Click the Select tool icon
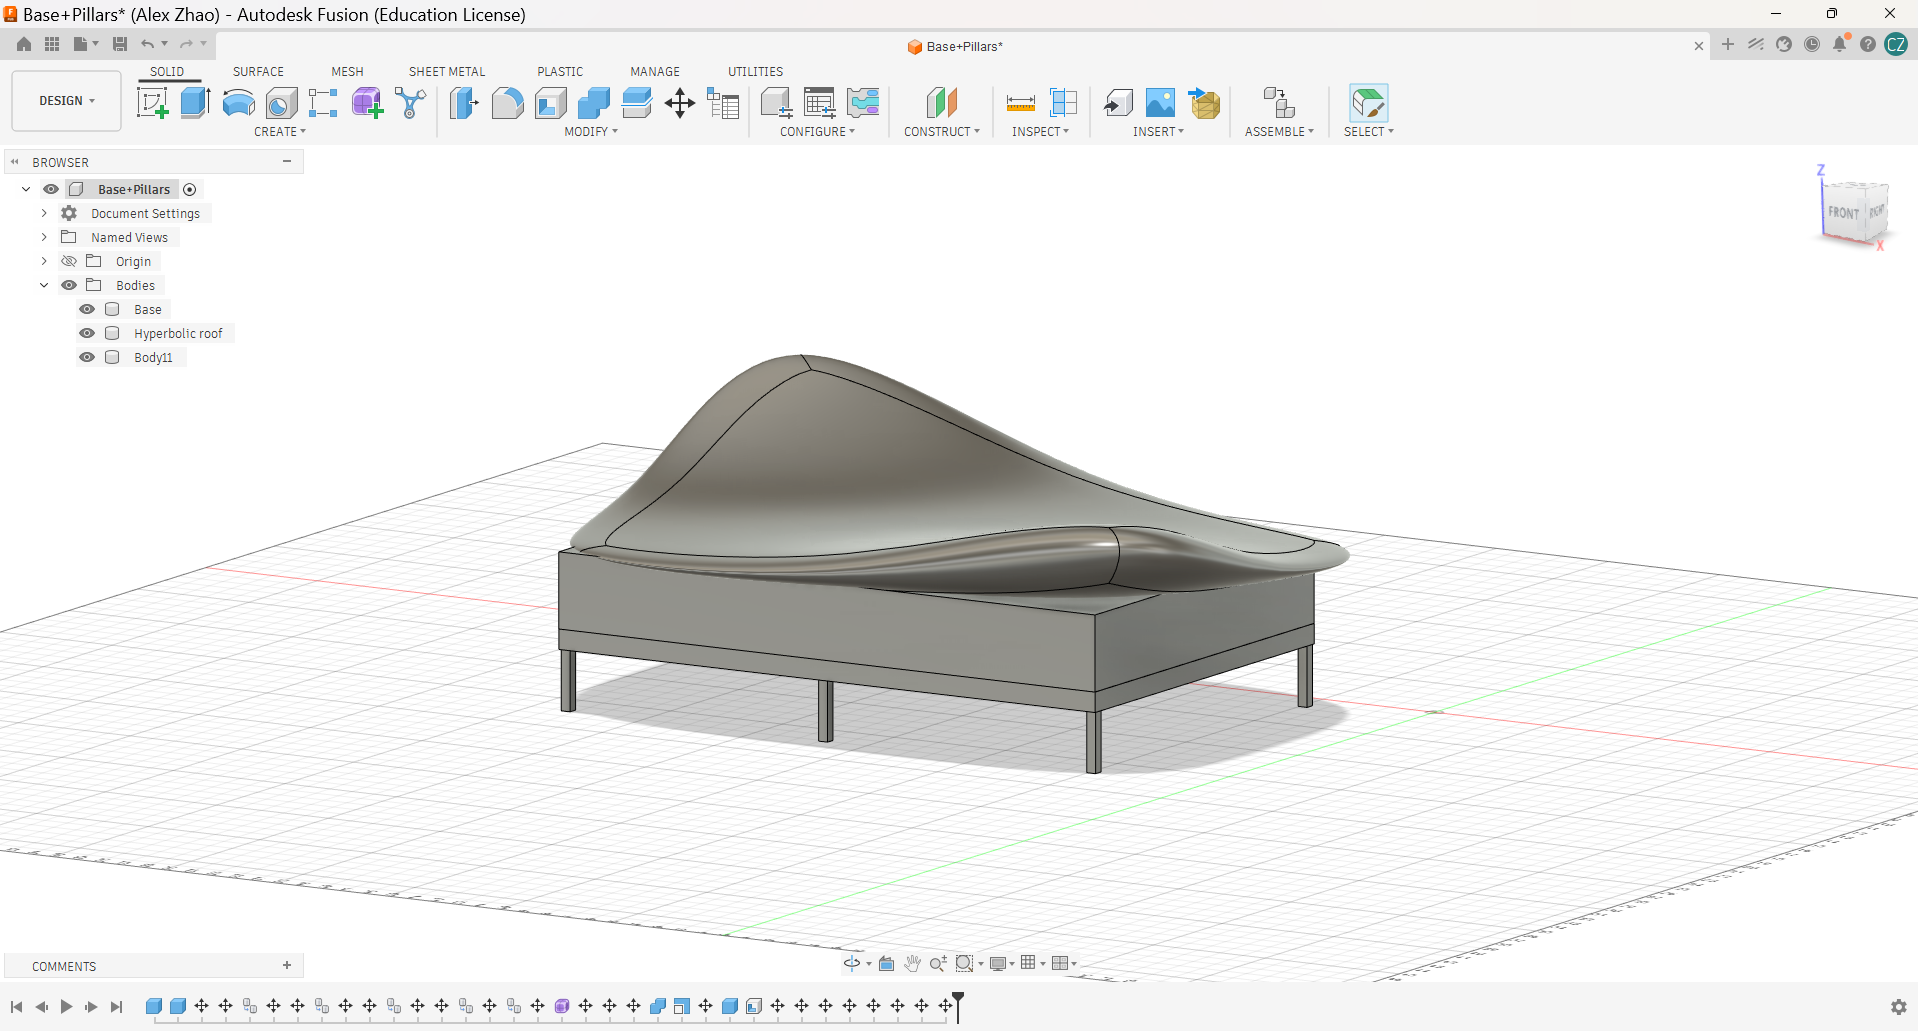Viewport: 1918px width, 1031px height. [1368, 103]
